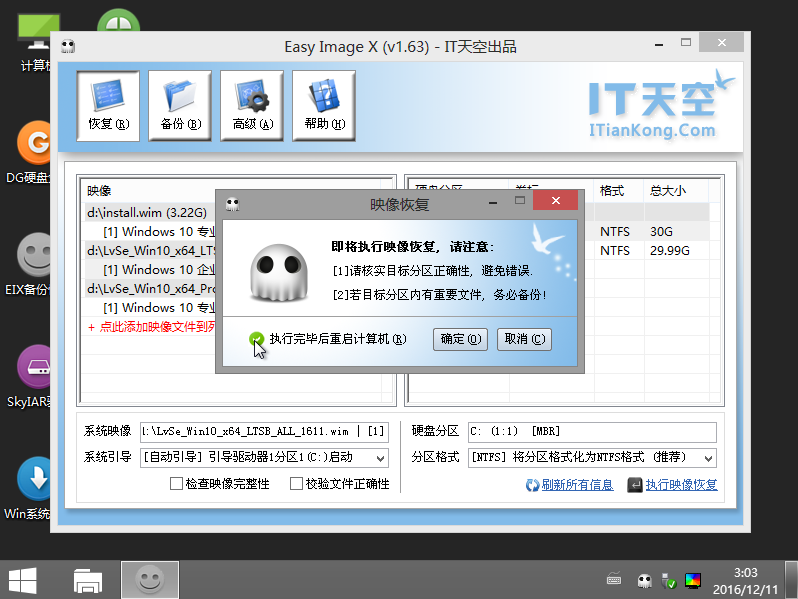Select partition row with 29.99G size
The height and width of the screenshot is (599, 798).
(646, 251)
